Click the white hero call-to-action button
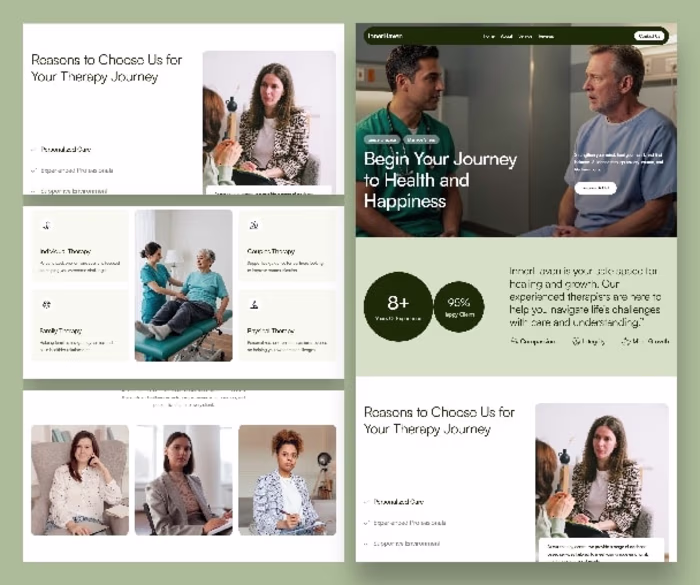Image resolution: width=700 pixels, height=585 pixels. [x=596, y=188]
